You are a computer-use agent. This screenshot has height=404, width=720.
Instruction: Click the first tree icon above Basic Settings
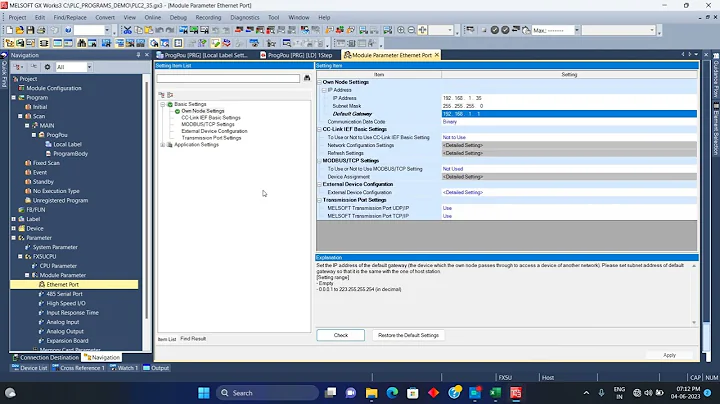[x=162, y=95]
